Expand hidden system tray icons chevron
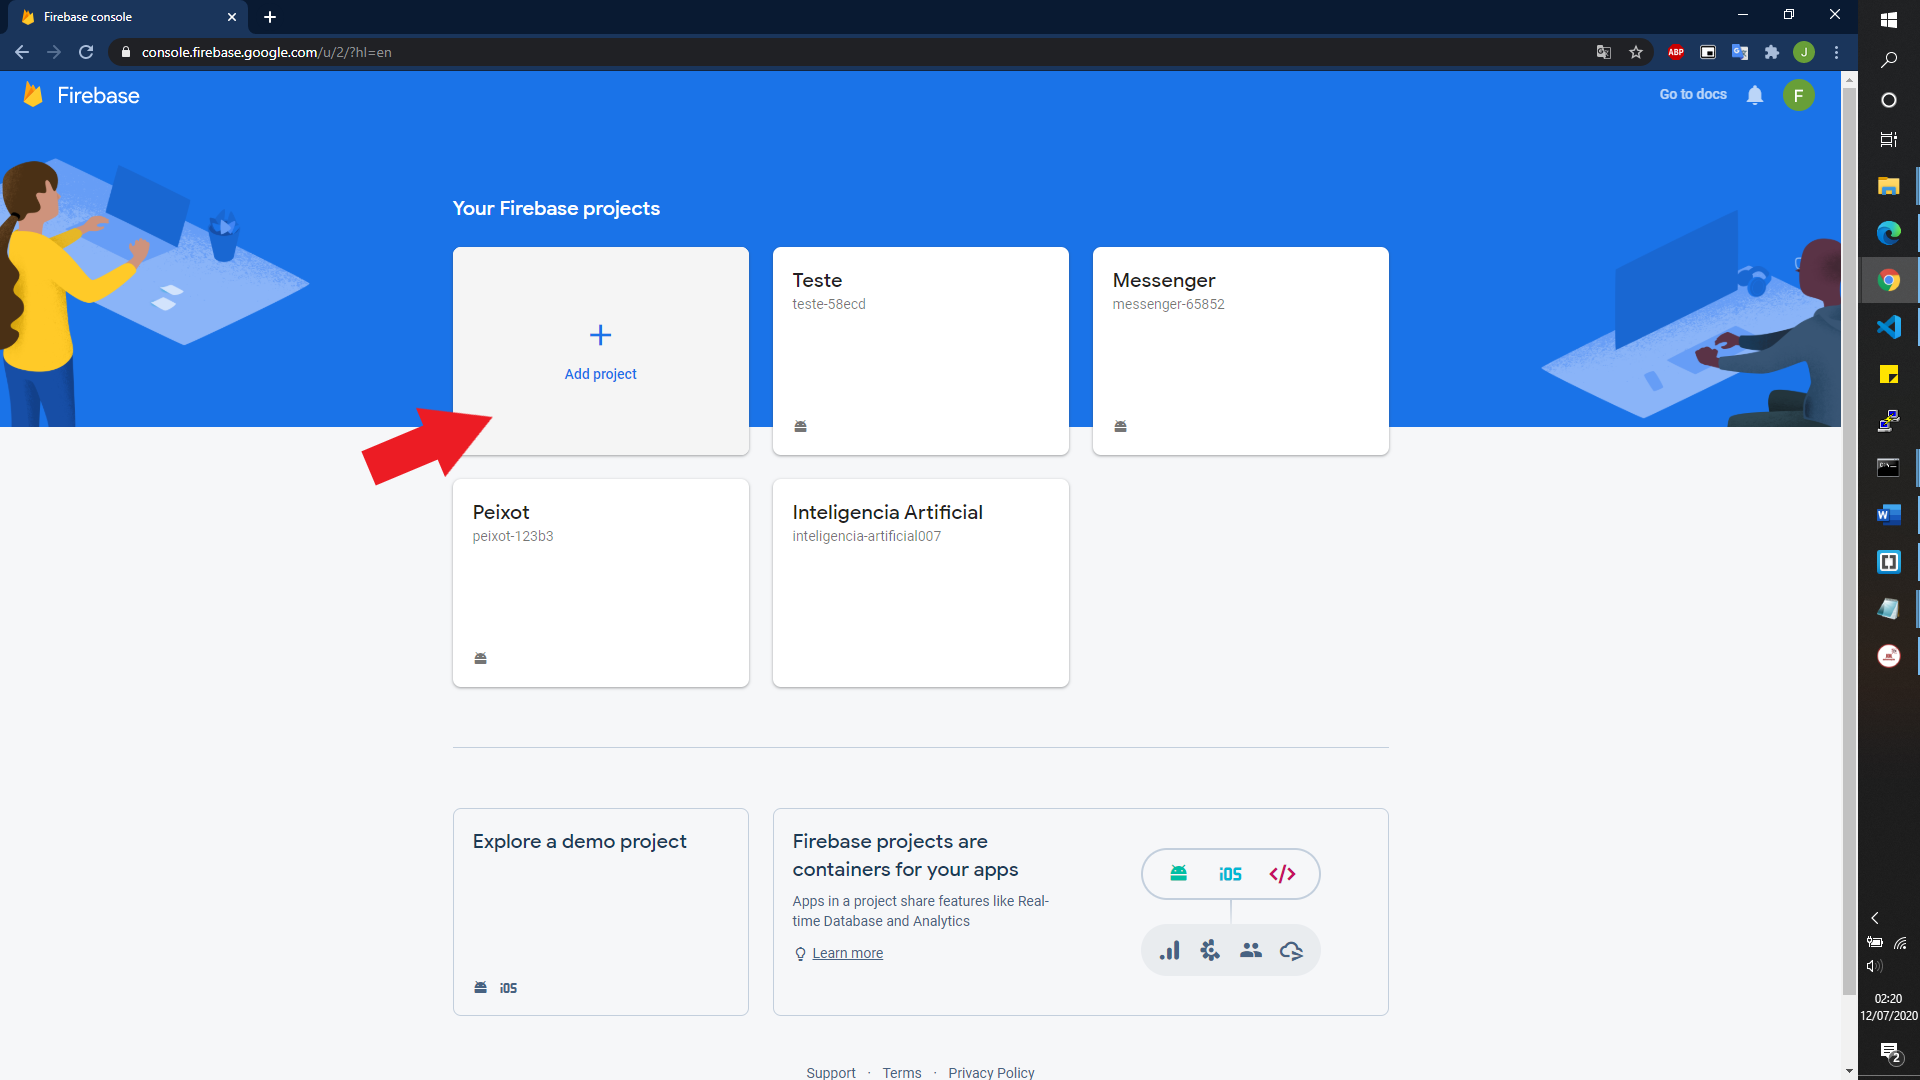Image resolution: width=1920 pixels, height=1080 pixels. [x=1875, y=918]
